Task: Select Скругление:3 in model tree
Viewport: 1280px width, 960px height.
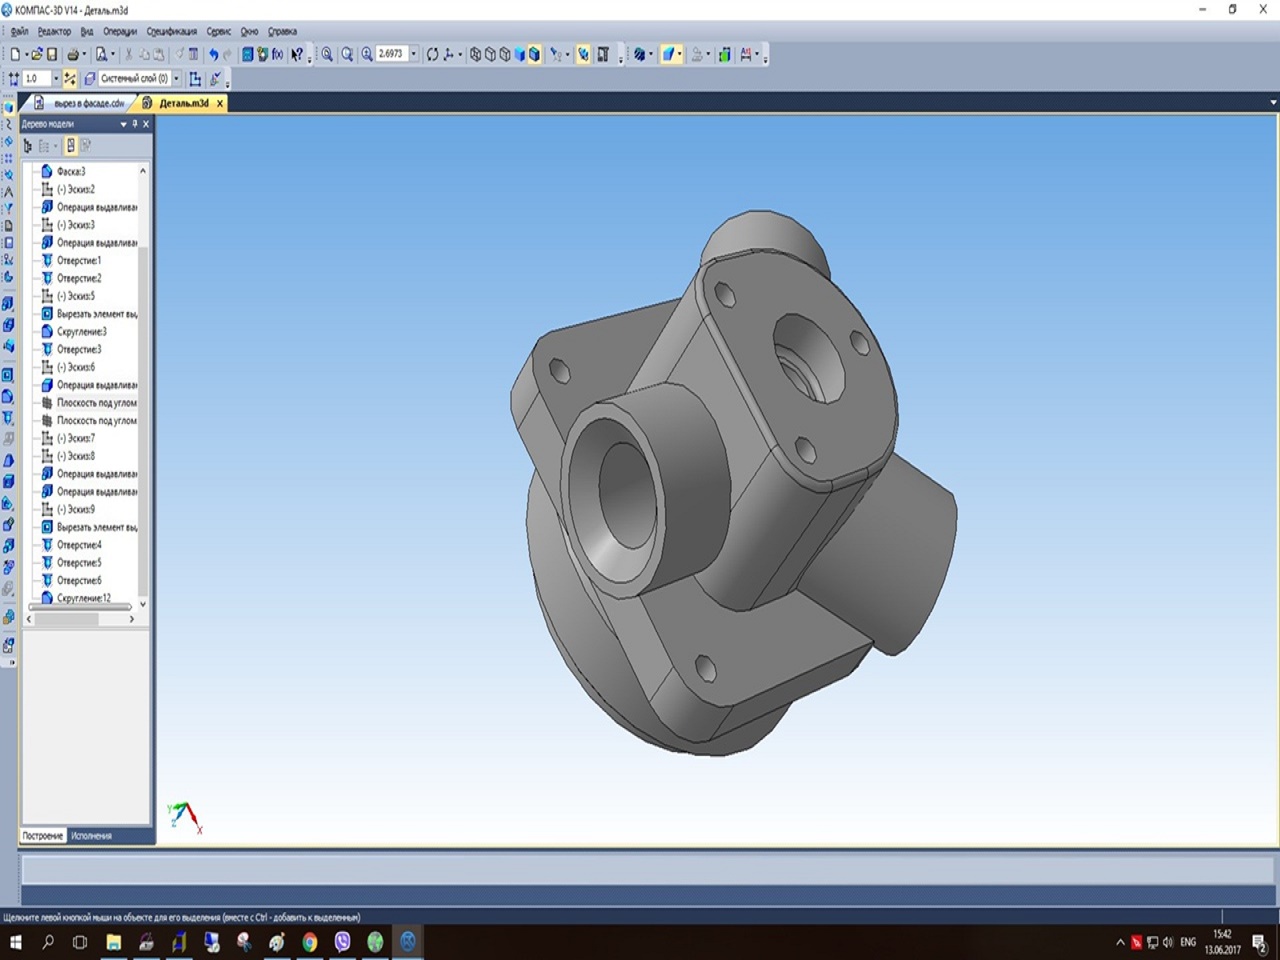Action: coord(80,332)
